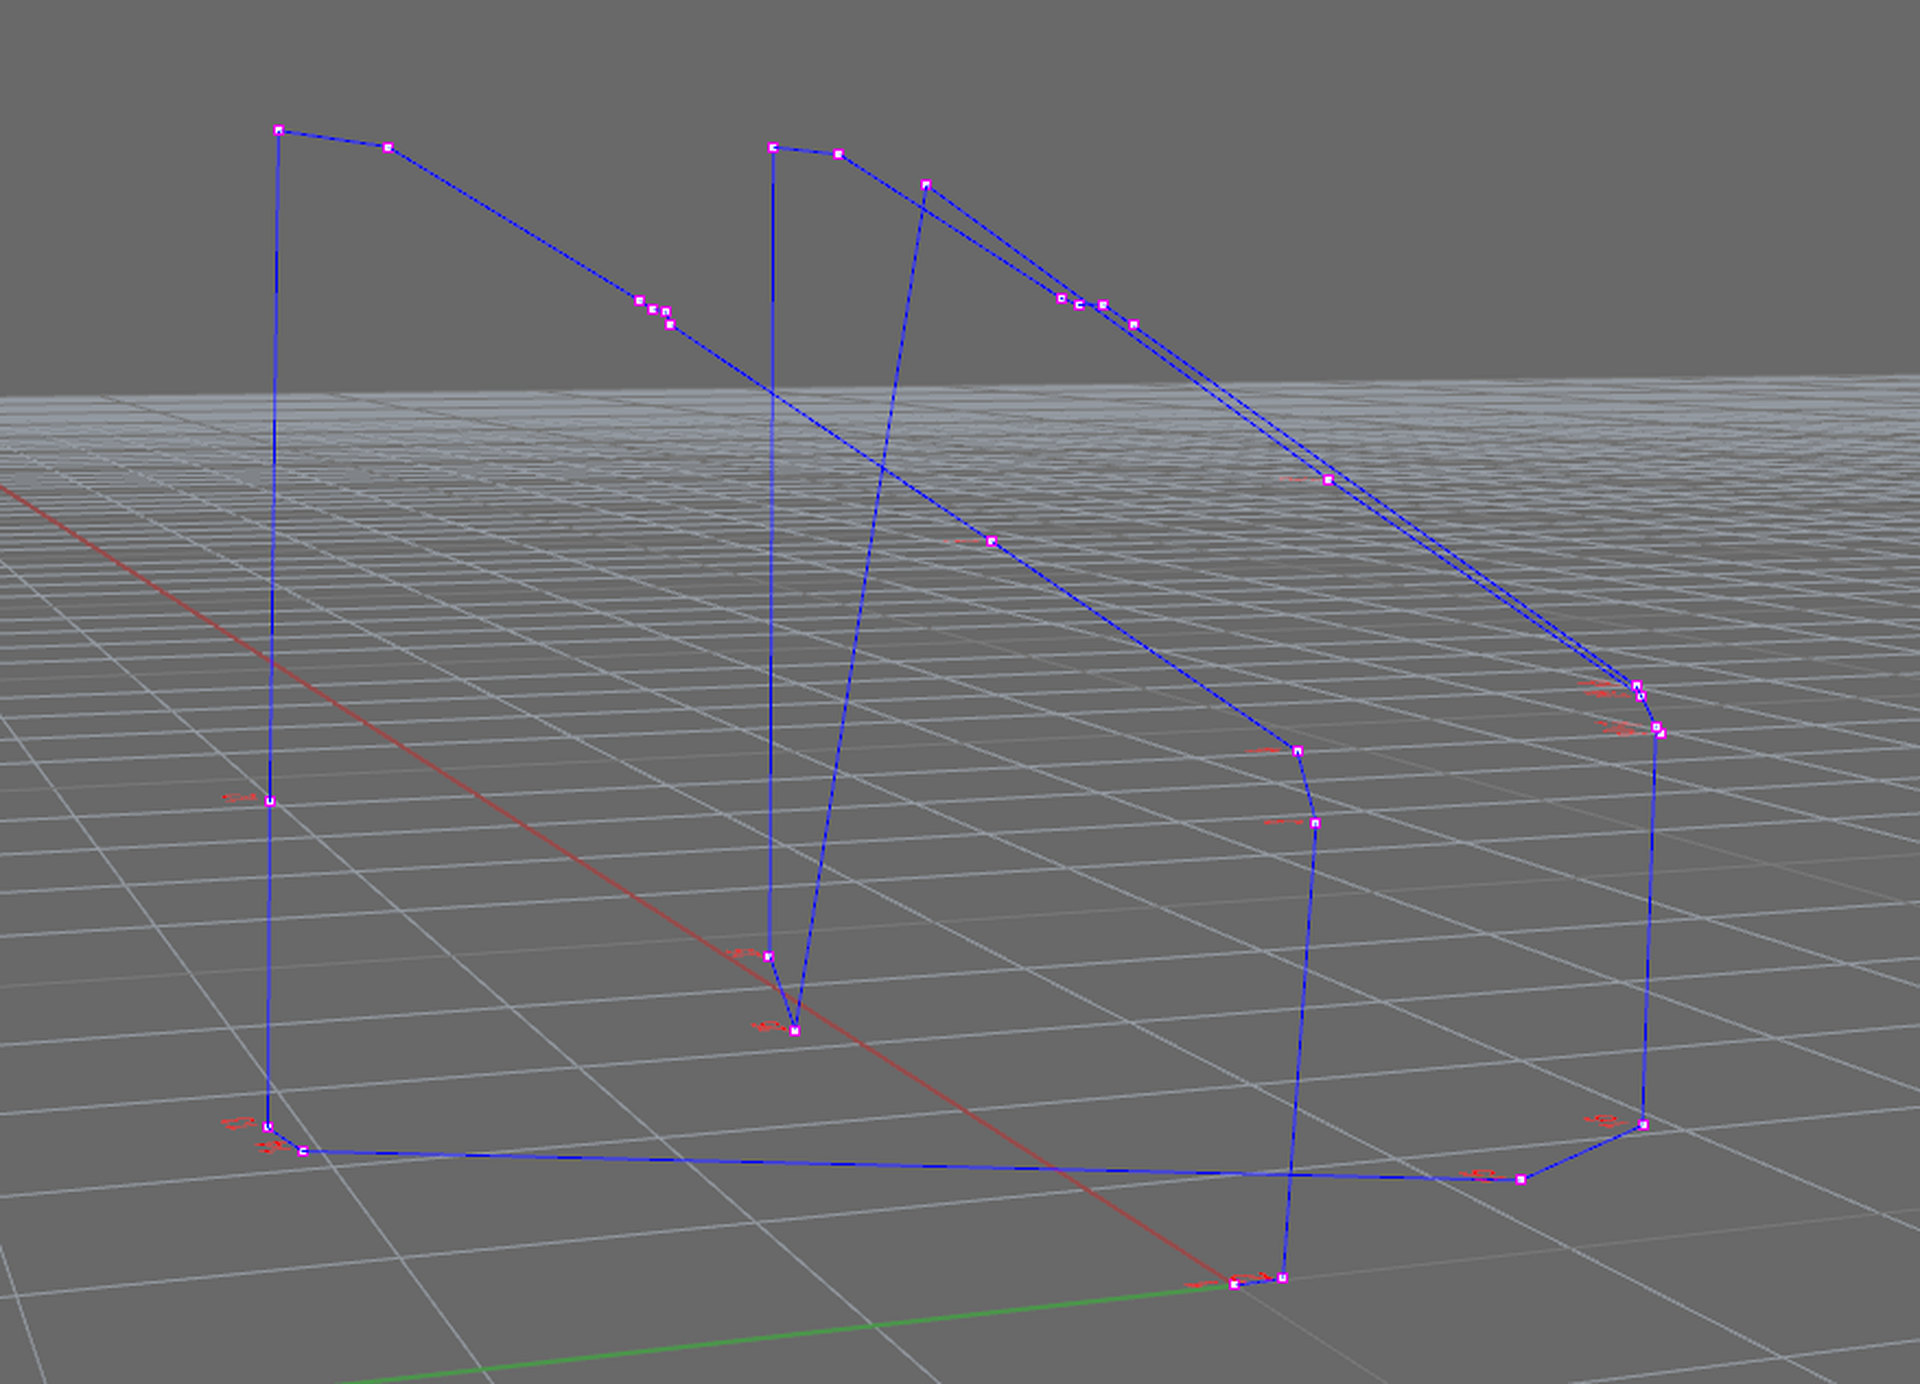Select the apex vertex of the long diagonal line
The width and height of the screenshot is (1920, 1384).
tap(926, 185)
